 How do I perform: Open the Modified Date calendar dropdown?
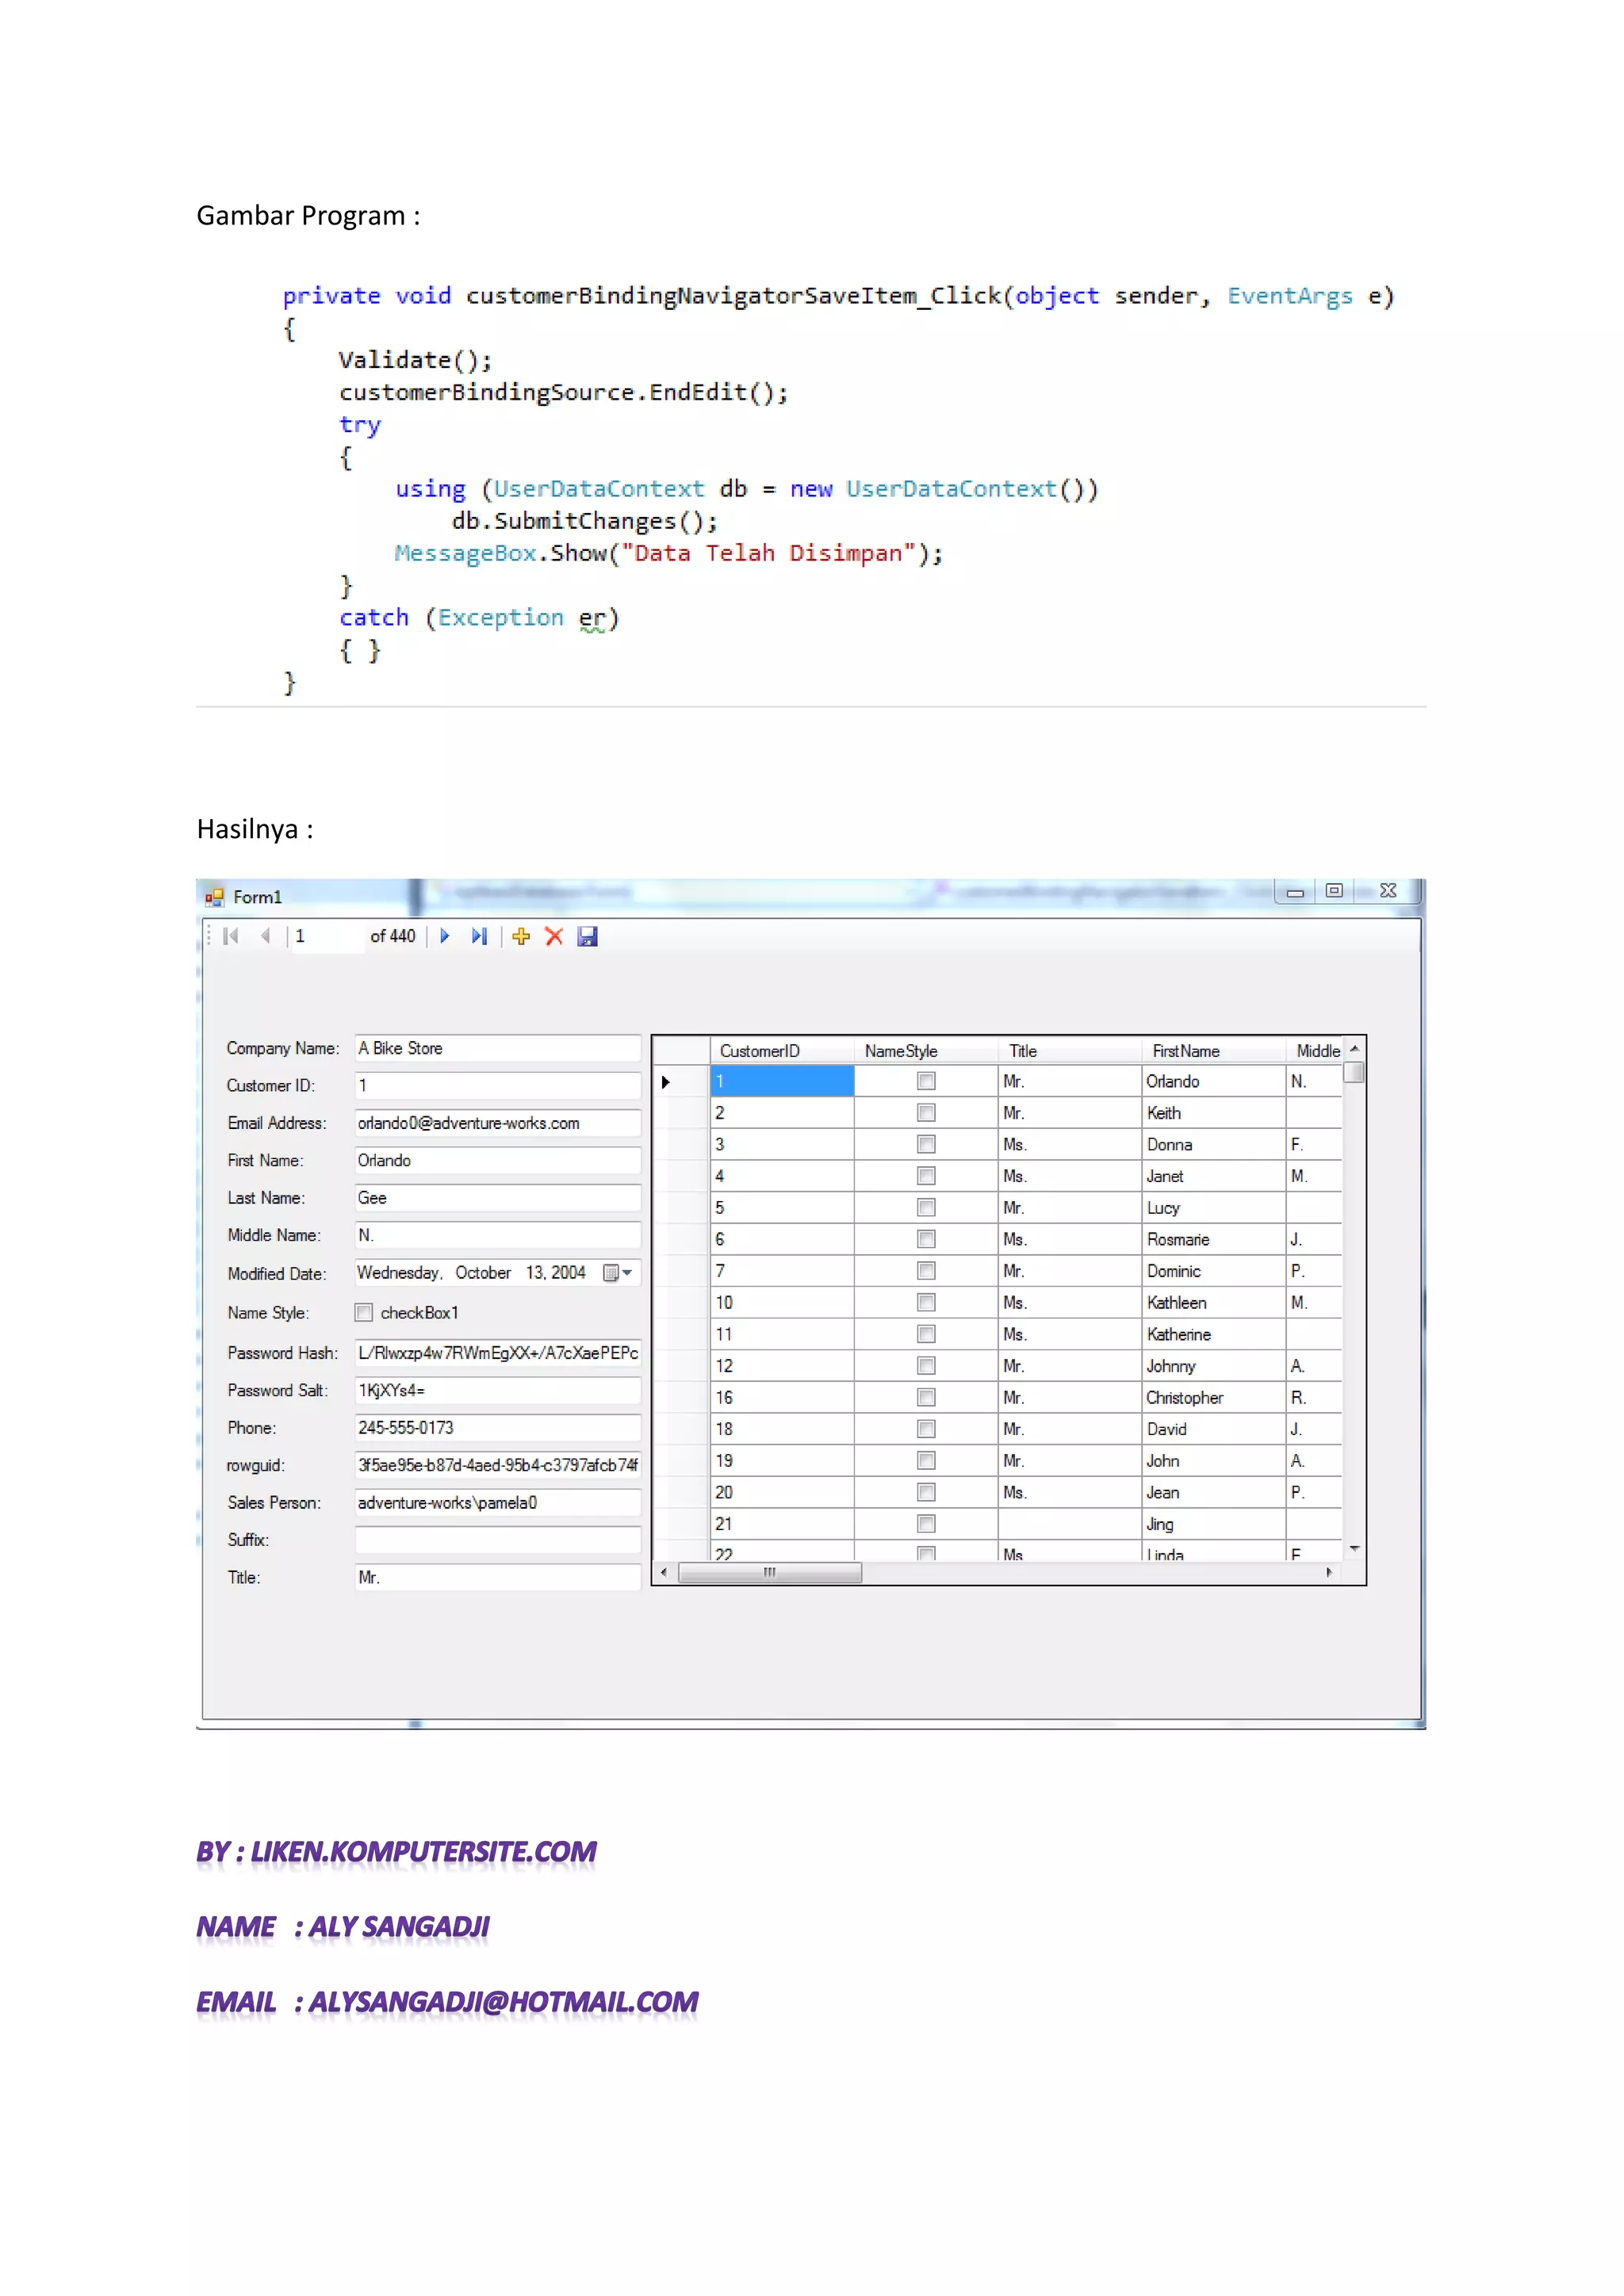618,1273
